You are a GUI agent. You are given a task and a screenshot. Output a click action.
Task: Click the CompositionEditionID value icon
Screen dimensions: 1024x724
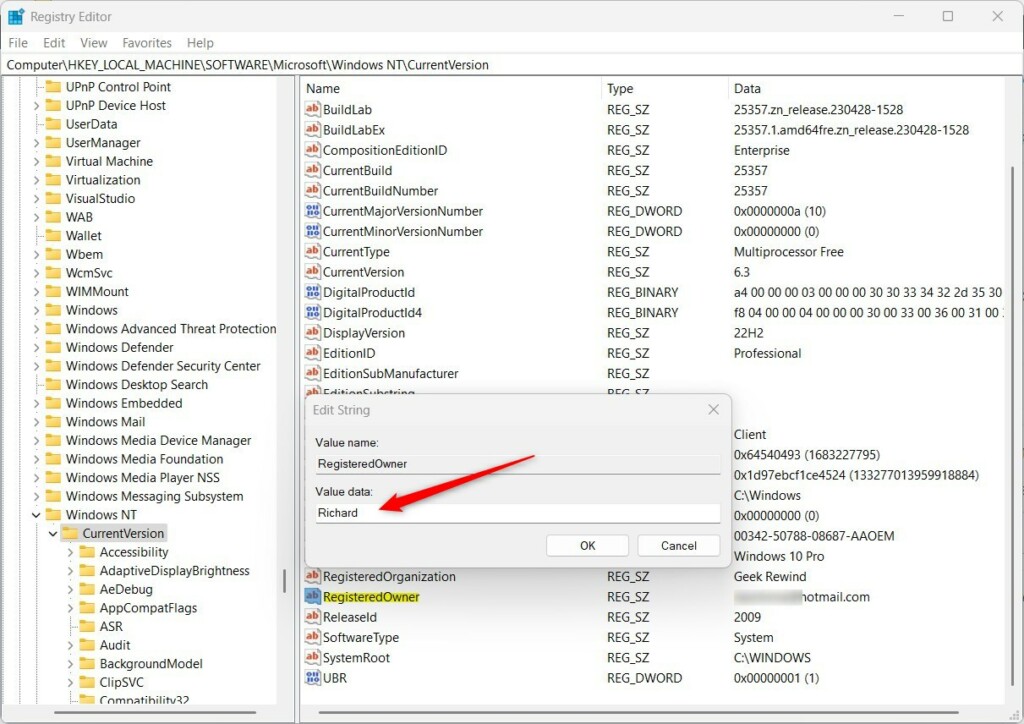[313, 150]
